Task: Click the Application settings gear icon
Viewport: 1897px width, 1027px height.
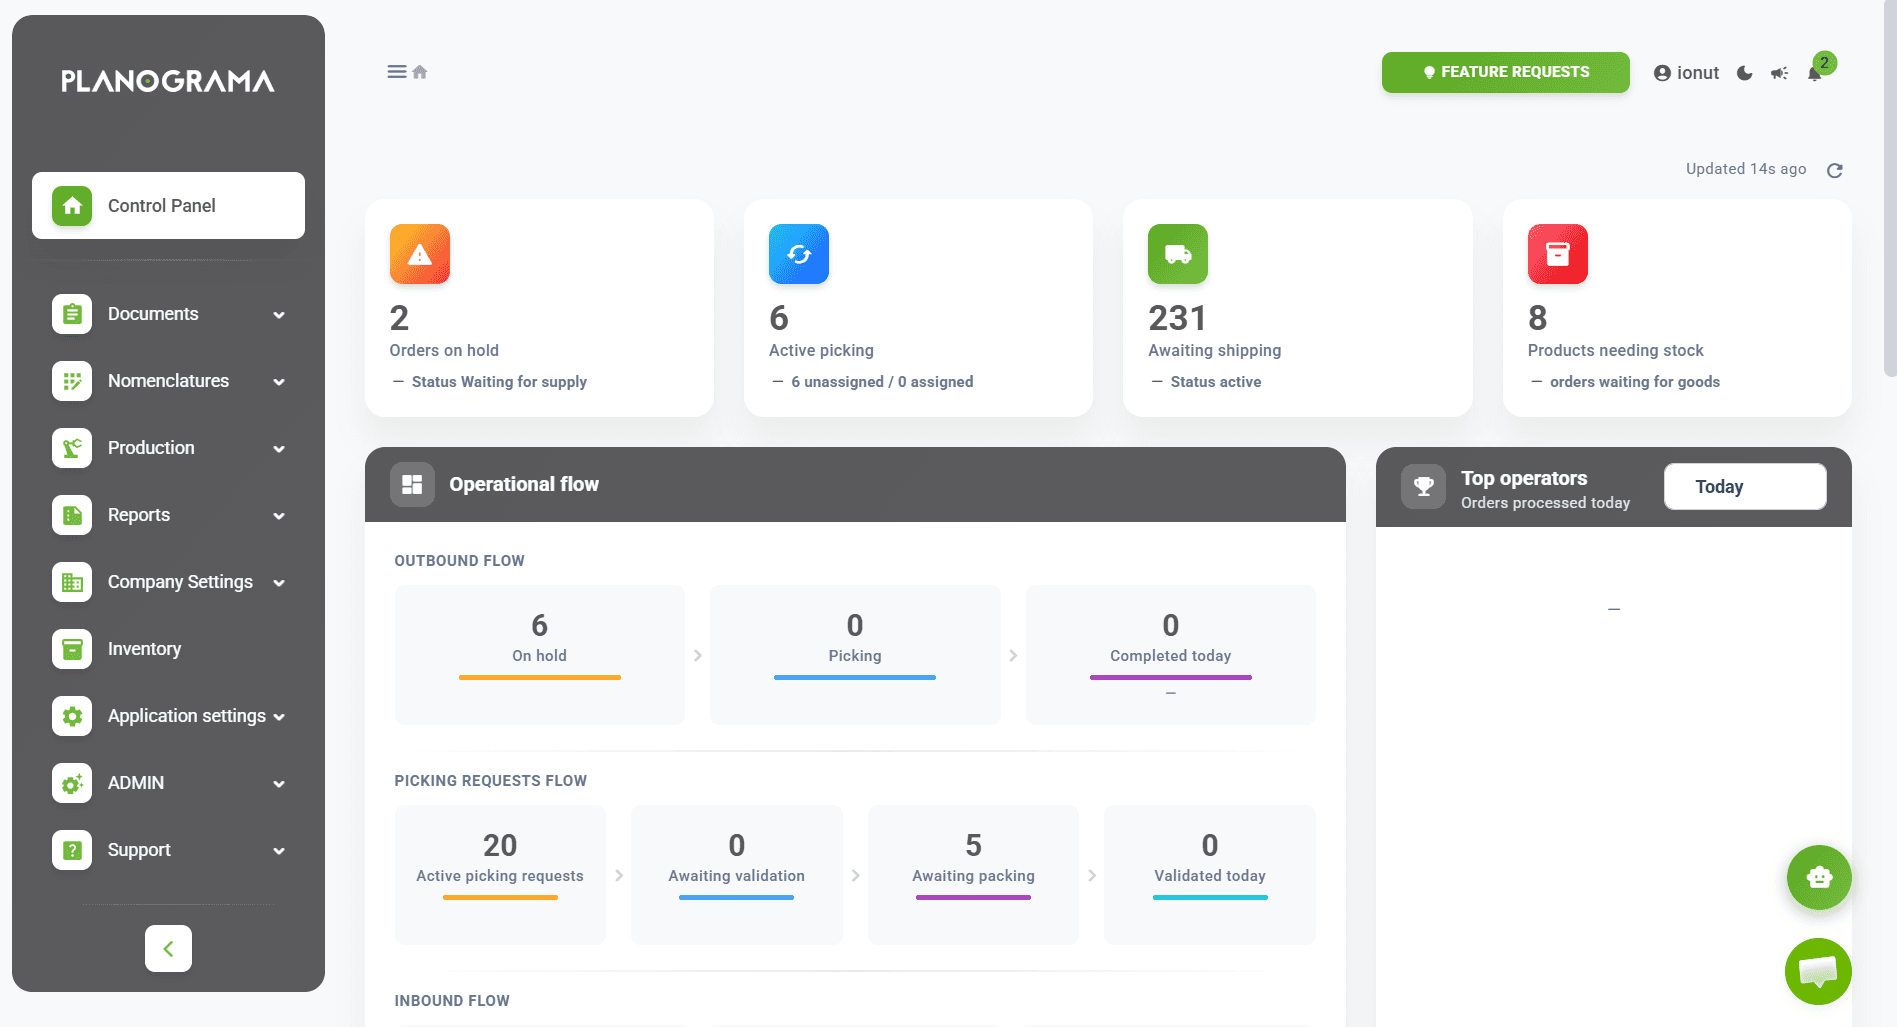Action: click(x=72, y=716)
